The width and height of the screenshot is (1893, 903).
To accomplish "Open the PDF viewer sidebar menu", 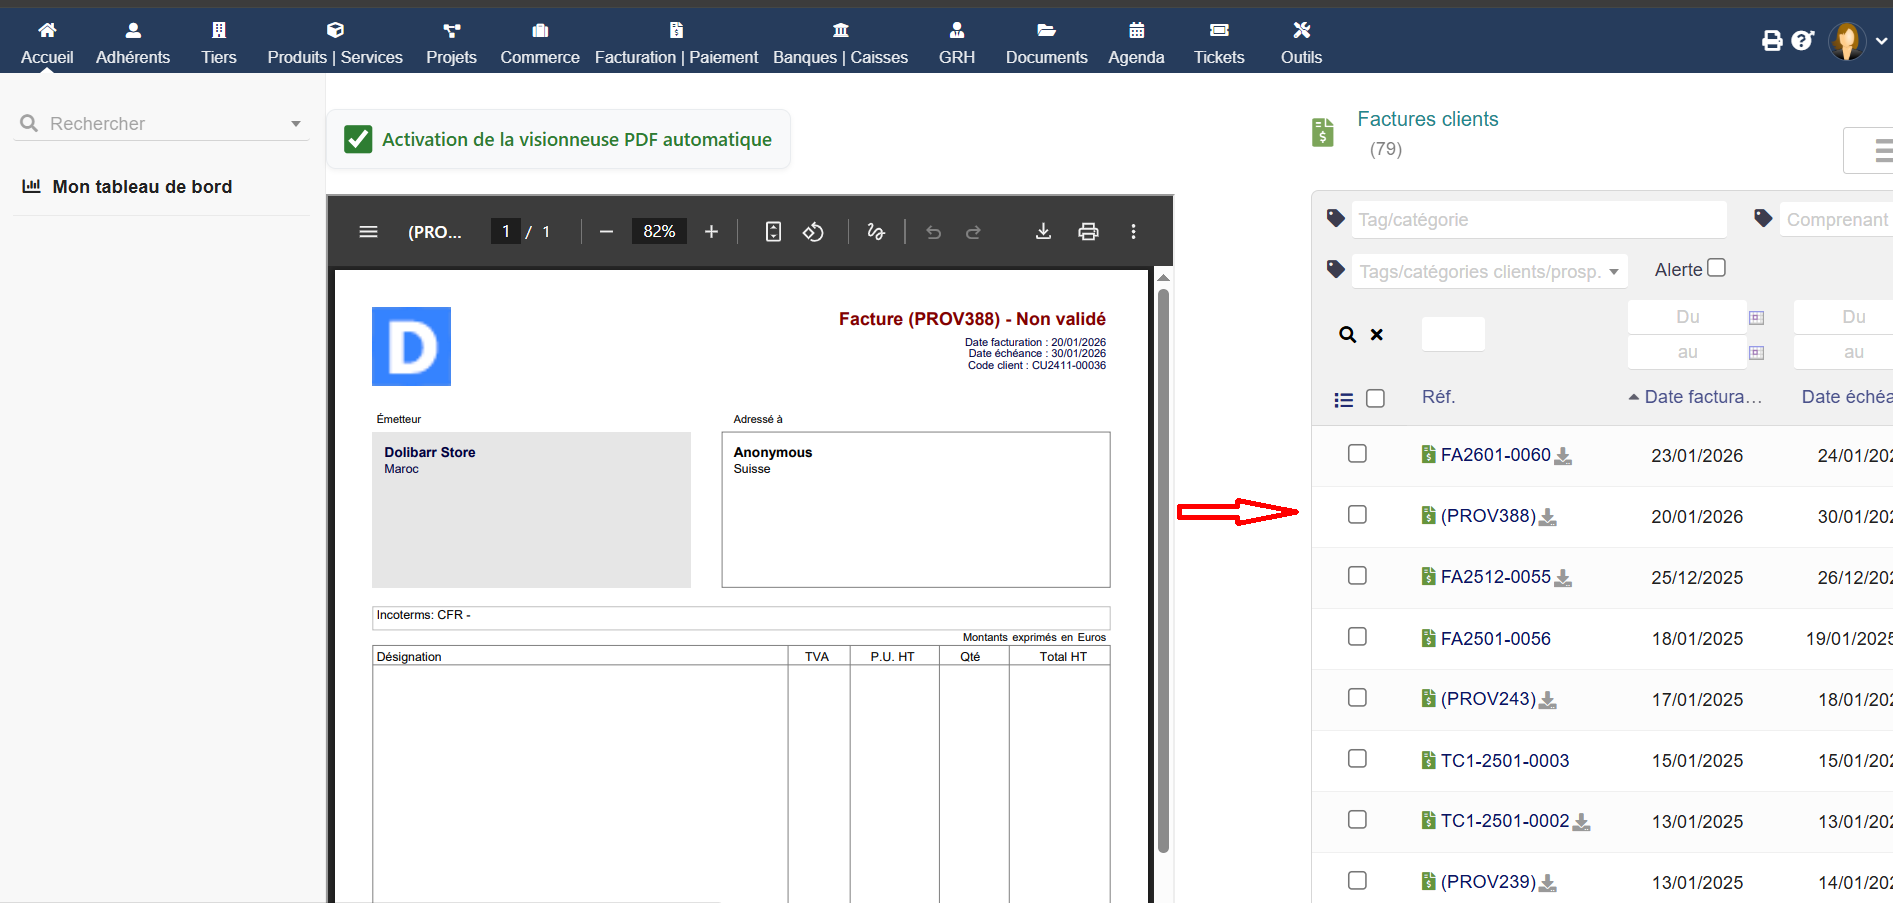I will click(x=368, y=232).
